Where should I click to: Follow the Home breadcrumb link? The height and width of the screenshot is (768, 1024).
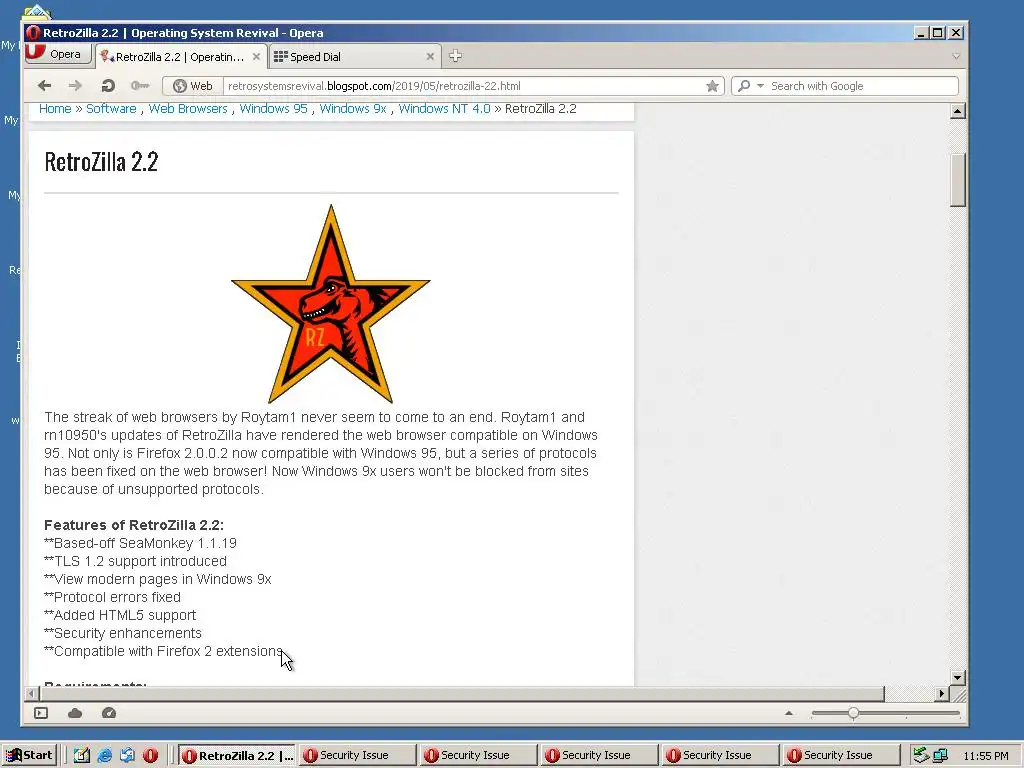[55, 108]
